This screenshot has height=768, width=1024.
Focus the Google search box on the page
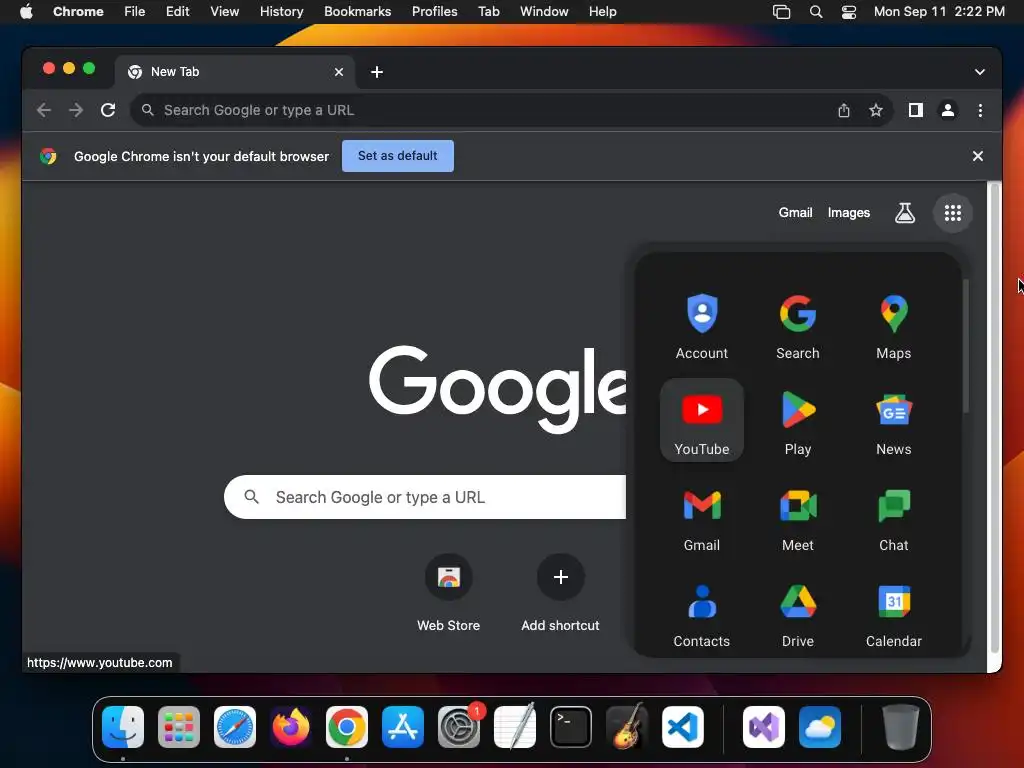[424, 497]
